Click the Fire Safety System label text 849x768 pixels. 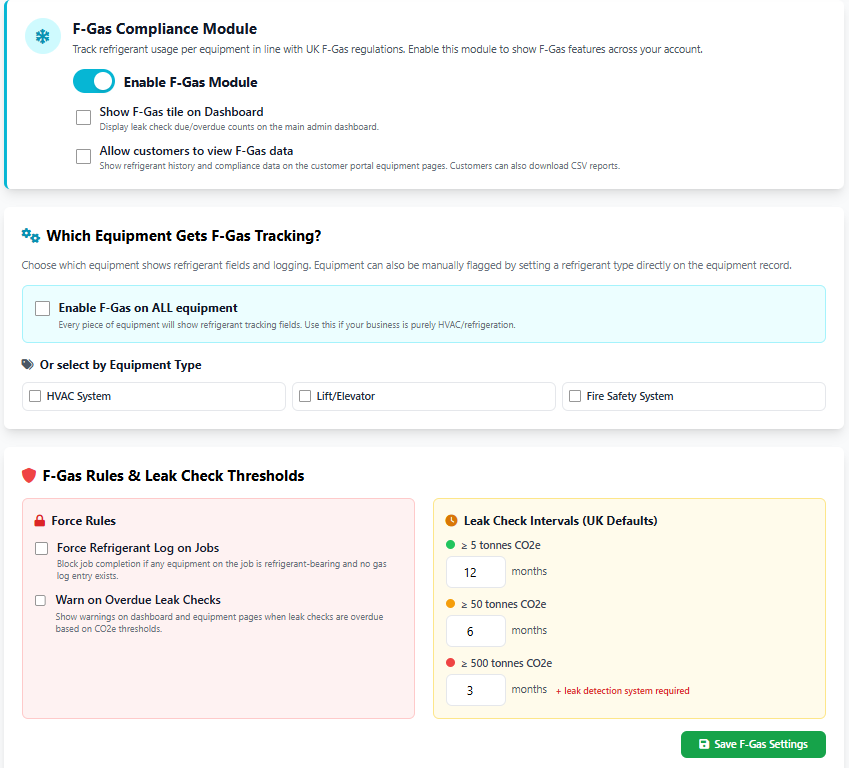point(630,396)
